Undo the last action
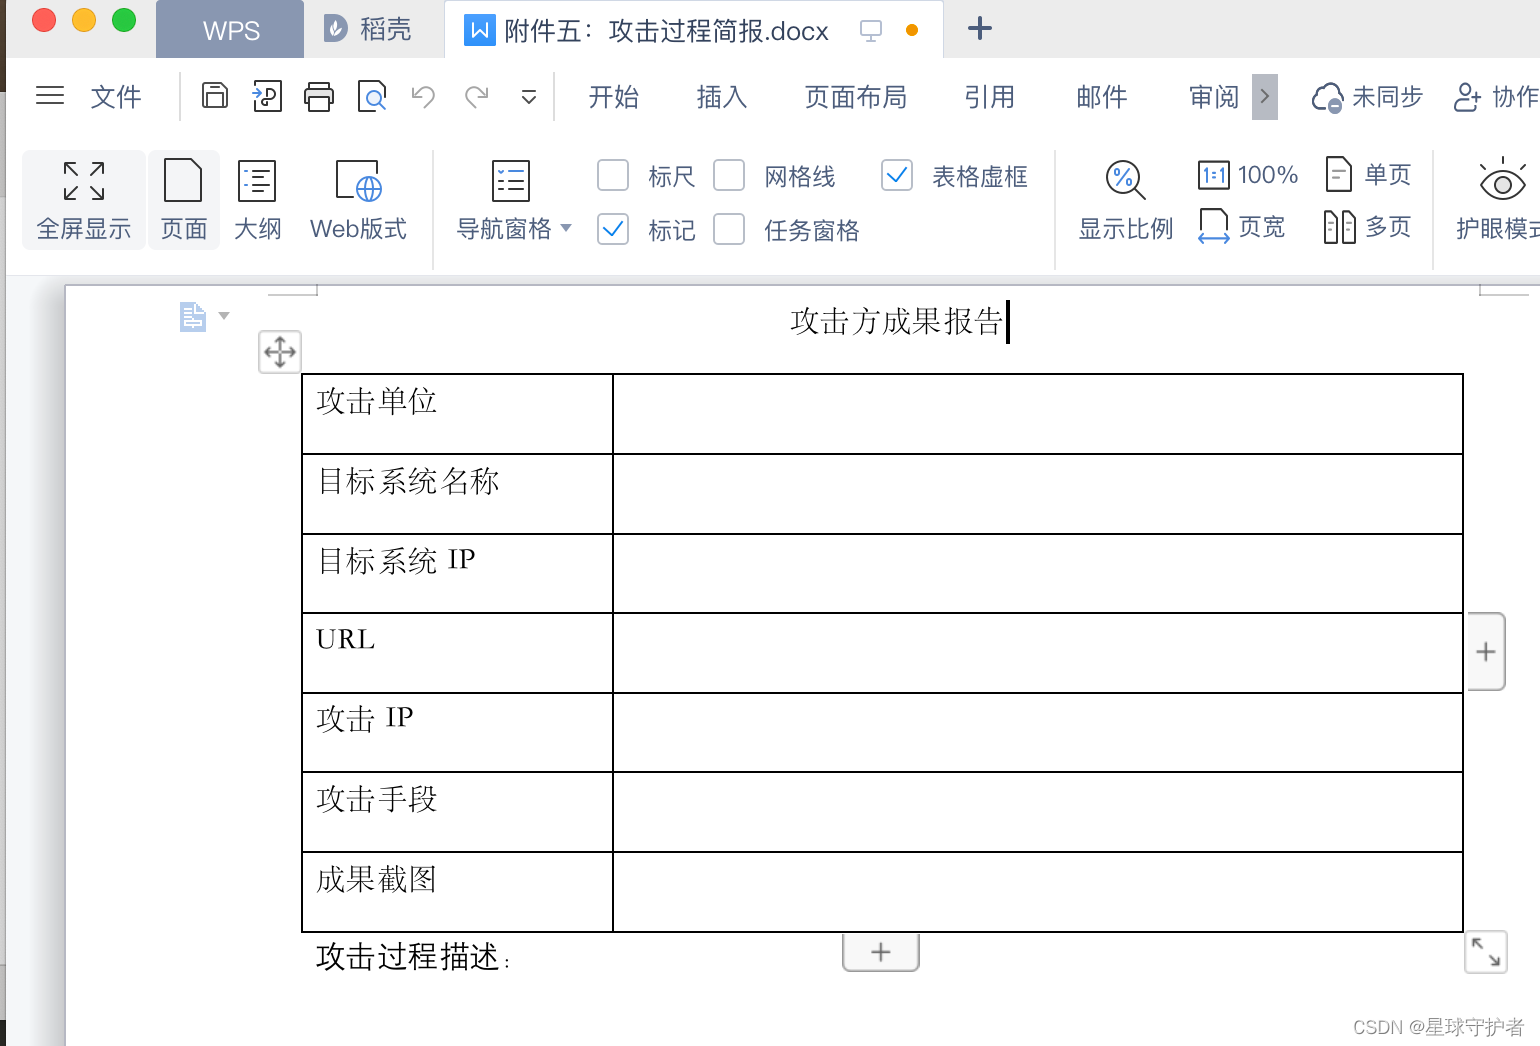 (x=424, y=96)
